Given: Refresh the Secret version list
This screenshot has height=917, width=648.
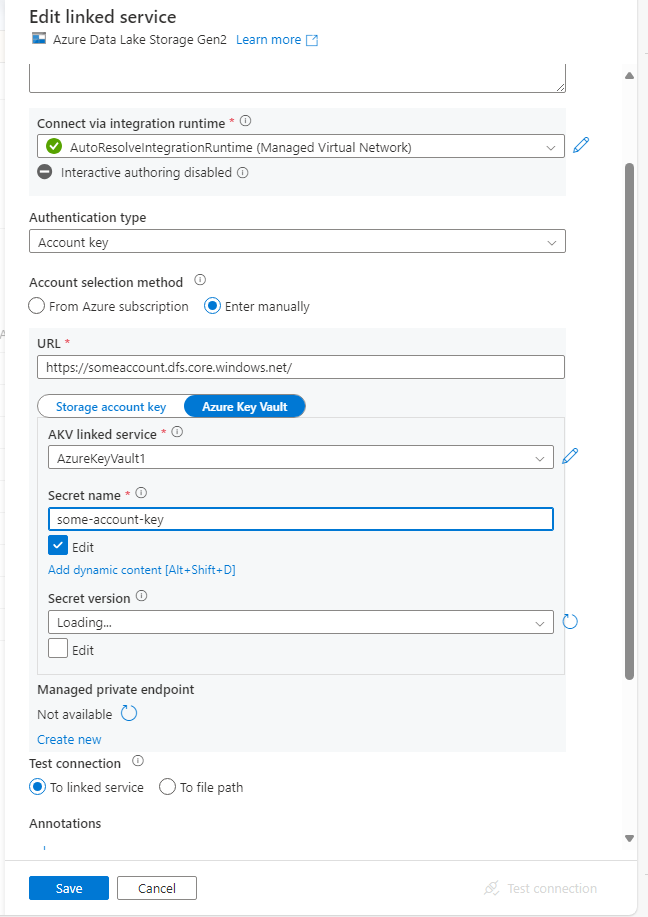Looking at the screenshot, I should 570,622.
